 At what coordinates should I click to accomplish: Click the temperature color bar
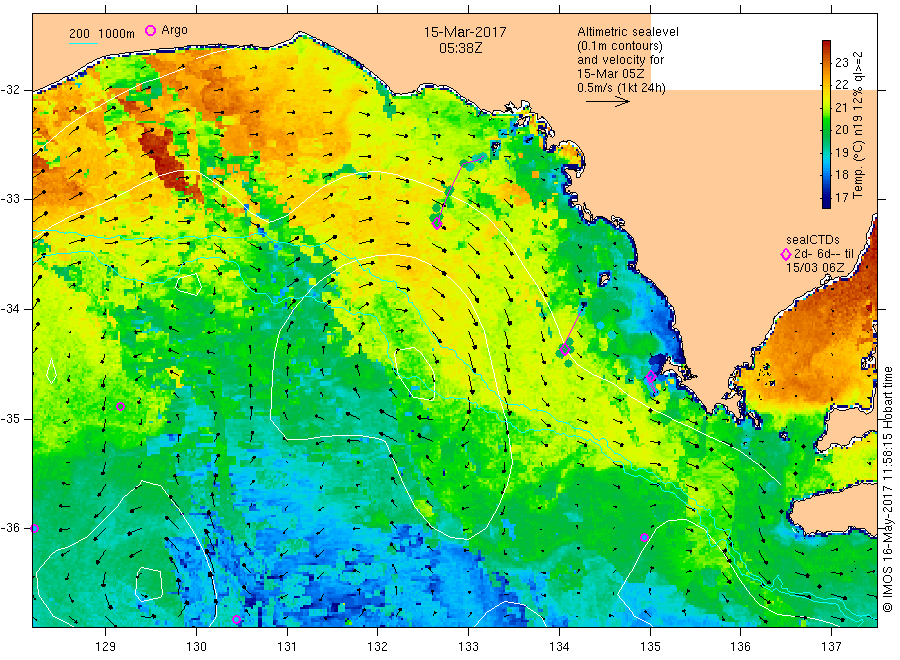tap(827, 124)
